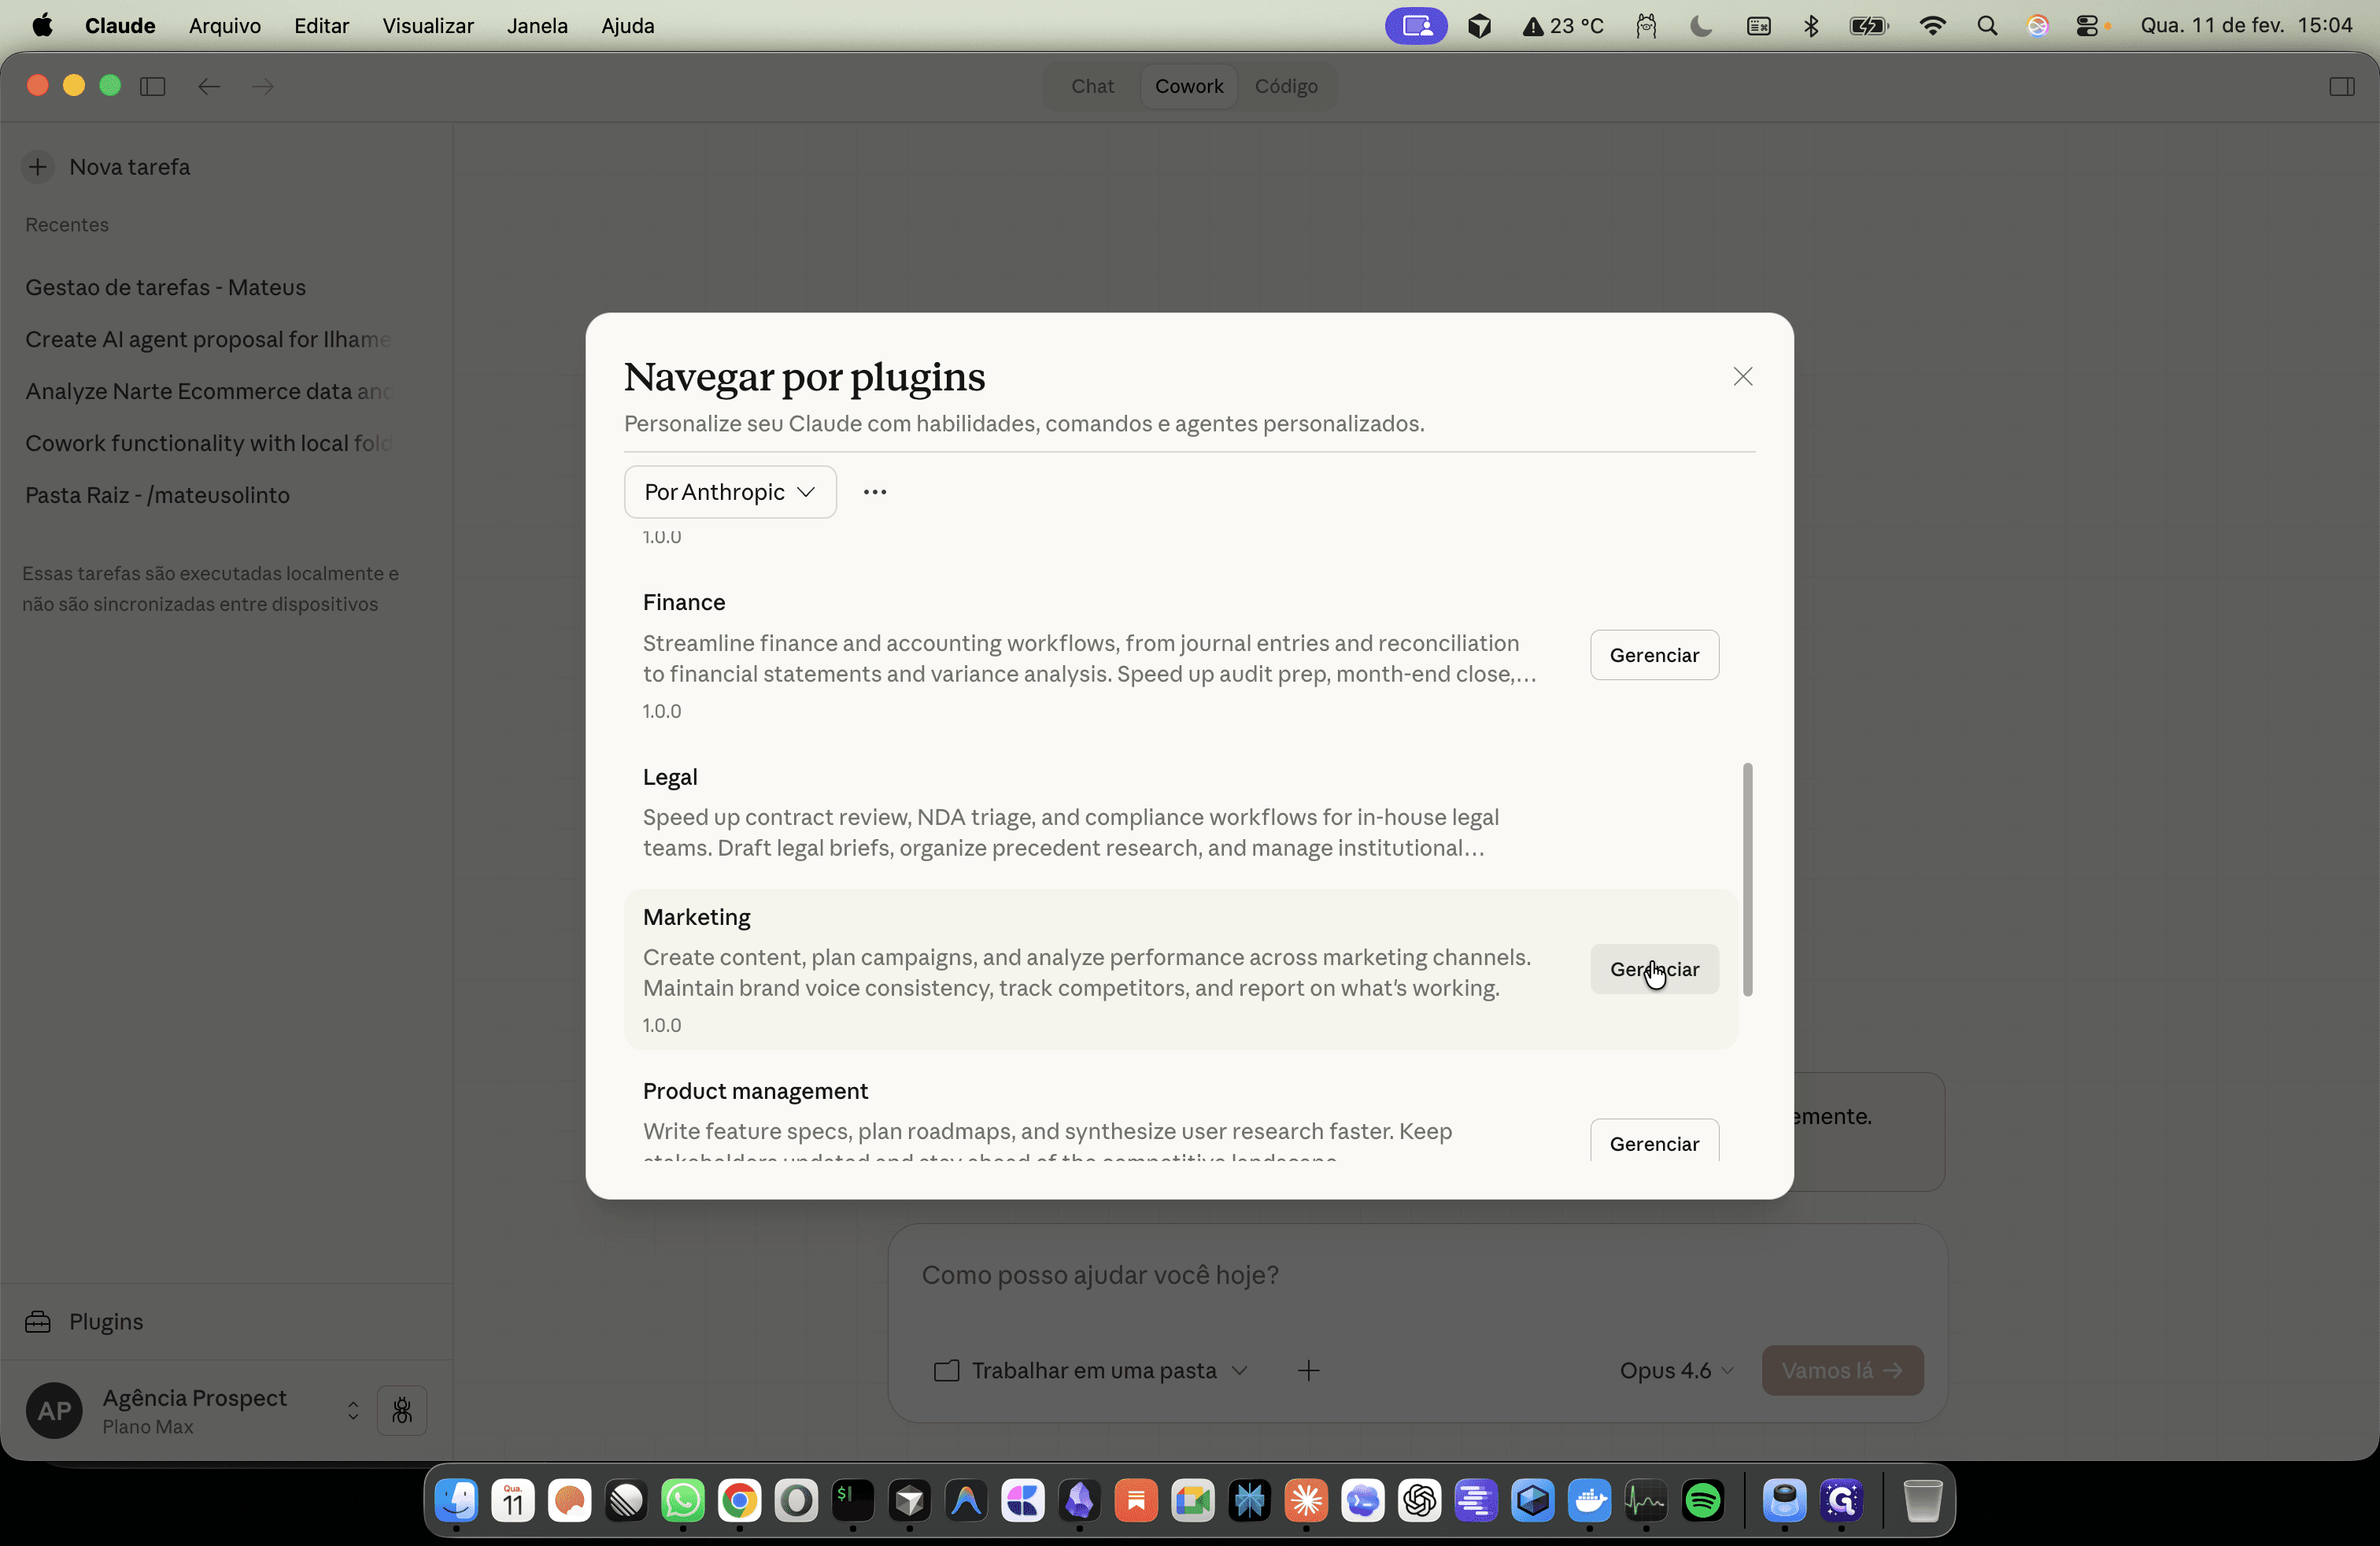The width and height of the screenshot is (2380, 1546).
Task: Close the Navegar por plugins dialog
Action: pyautogui.click(x=1743, y=376)
